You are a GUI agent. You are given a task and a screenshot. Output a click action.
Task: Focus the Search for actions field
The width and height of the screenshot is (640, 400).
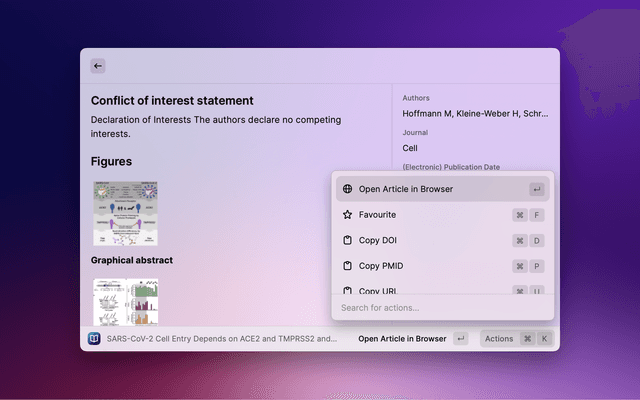pos(440,308)
